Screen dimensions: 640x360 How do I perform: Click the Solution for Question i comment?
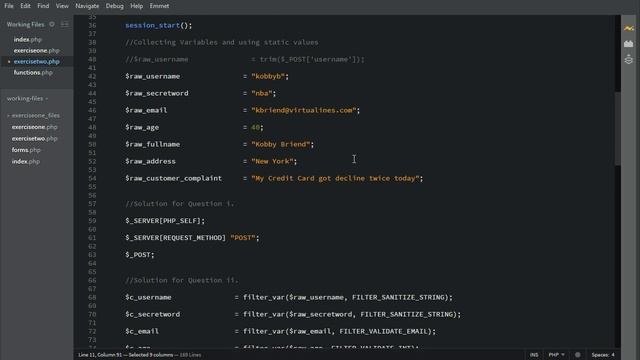(180, 204)
